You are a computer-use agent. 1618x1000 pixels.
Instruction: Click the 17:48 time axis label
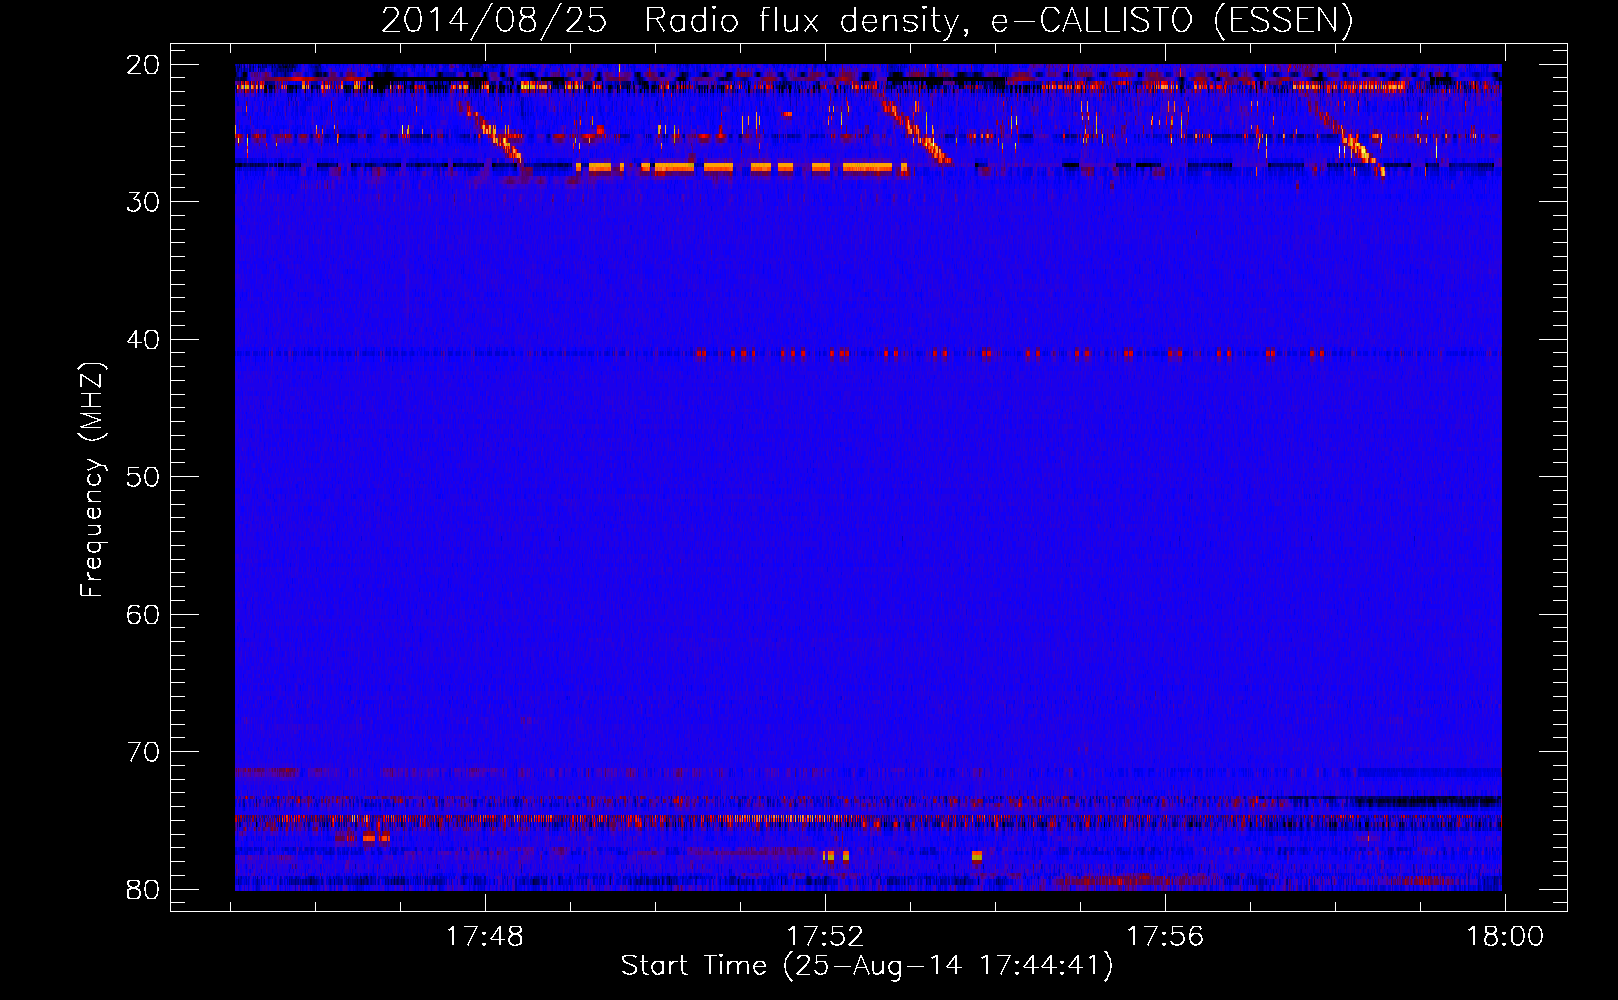(484, 937)
